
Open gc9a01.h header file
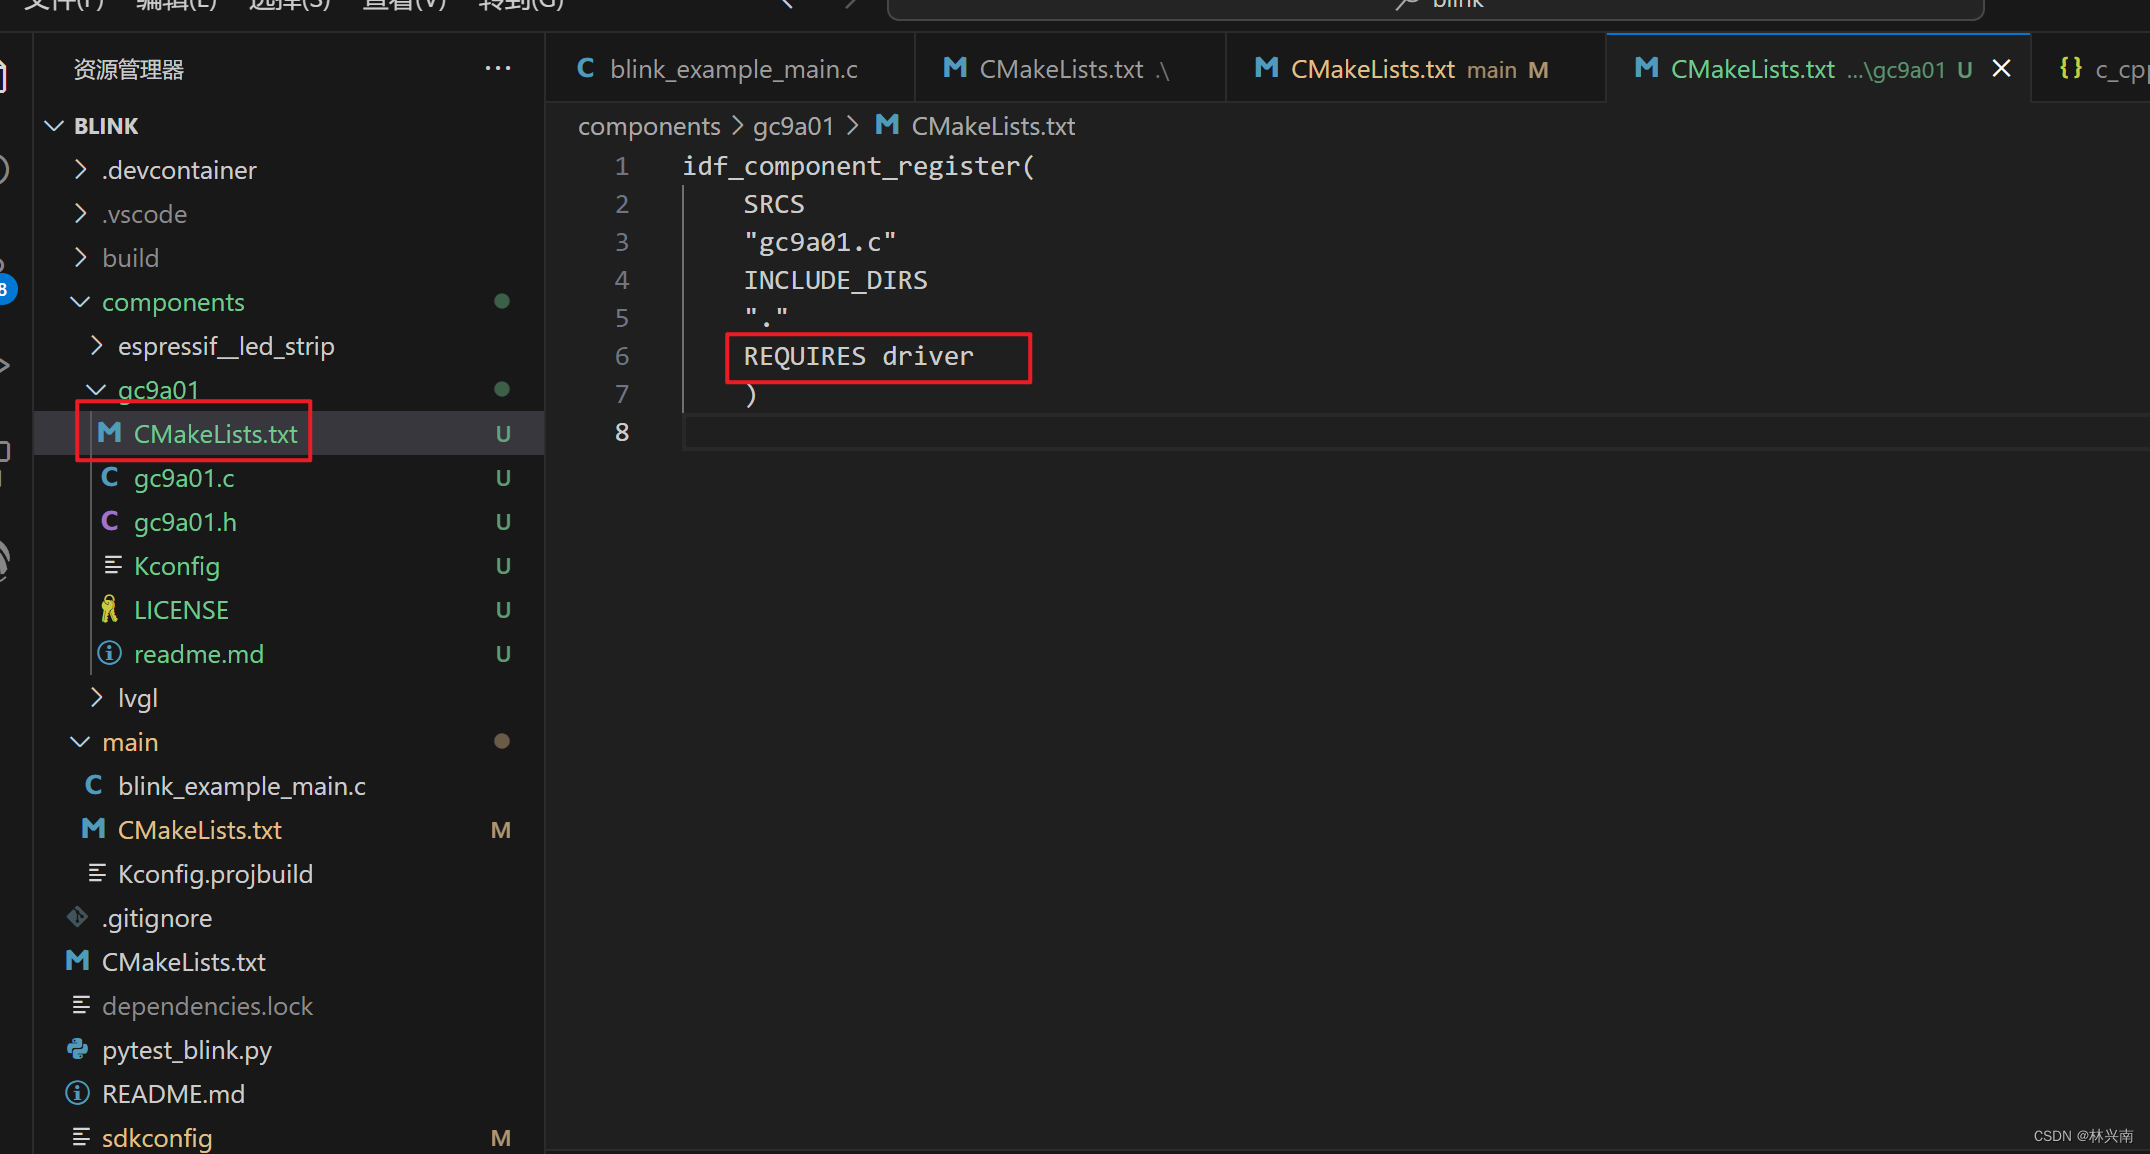click(x=289, y=522)
